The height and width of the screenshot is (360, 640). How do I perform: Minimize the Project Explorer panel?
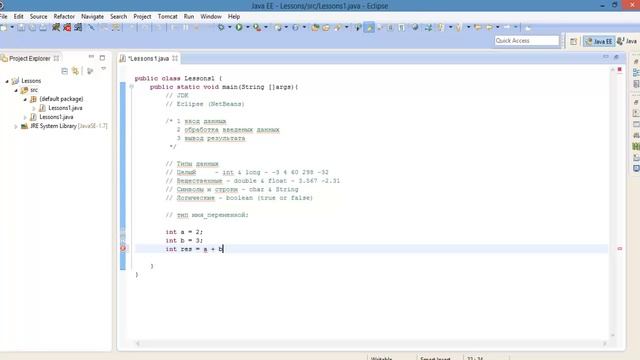coord(91,57)
